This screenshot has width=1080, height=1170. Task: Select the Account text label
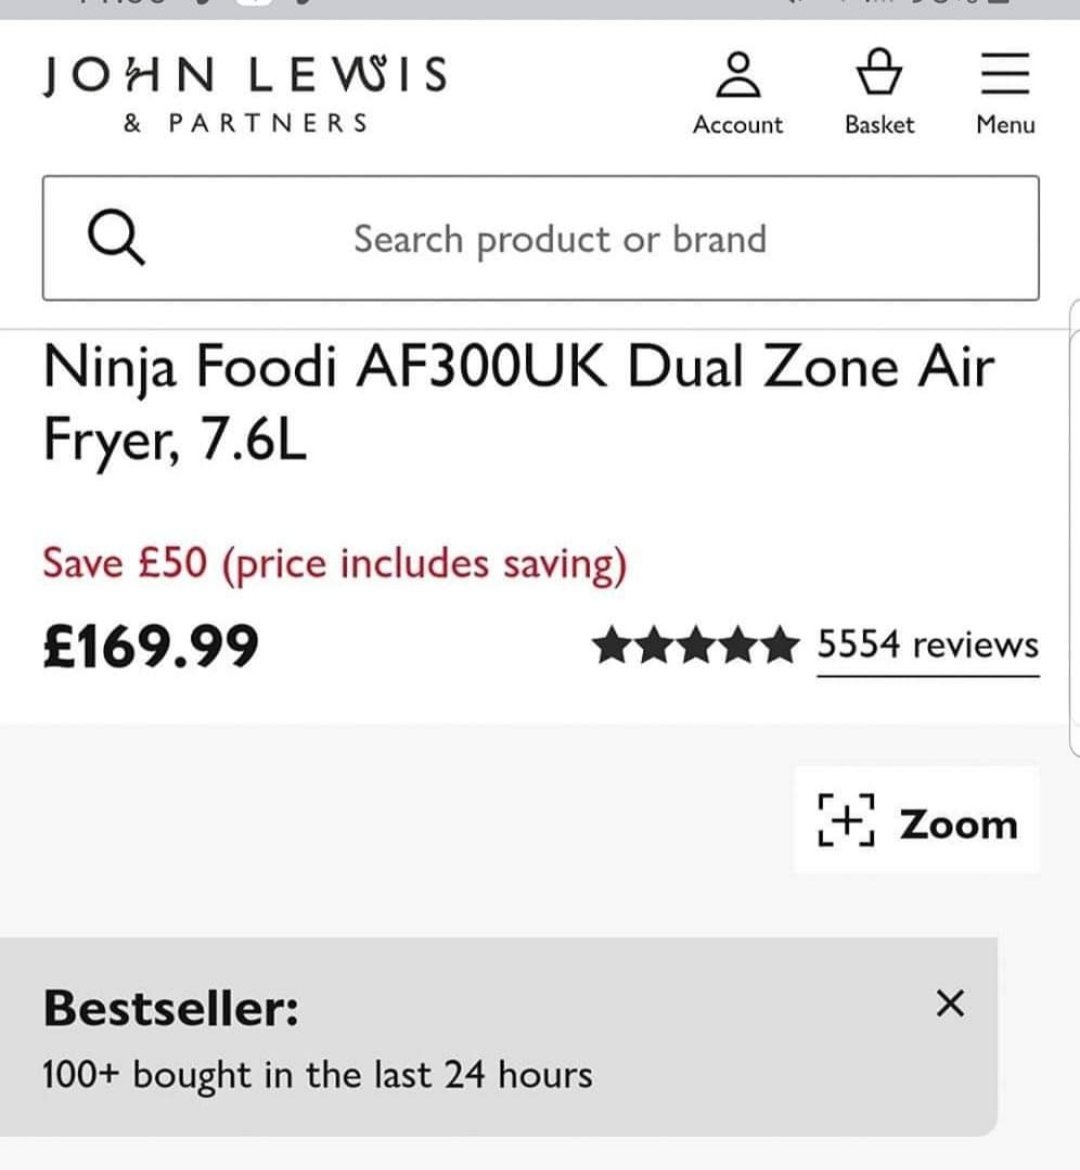(x=738, y=125)
